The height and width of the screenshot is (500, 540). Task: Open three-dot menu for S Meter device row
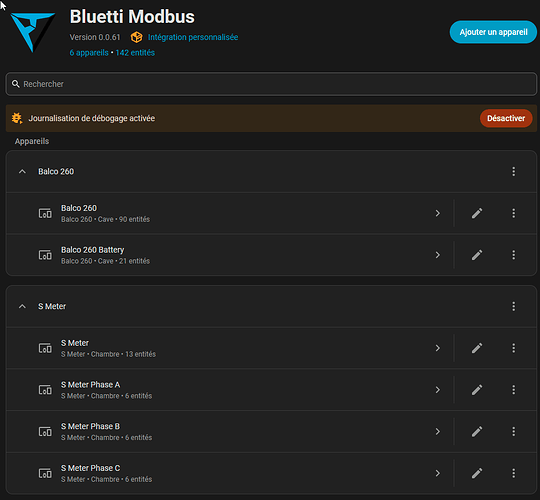(x=513, y=348)
